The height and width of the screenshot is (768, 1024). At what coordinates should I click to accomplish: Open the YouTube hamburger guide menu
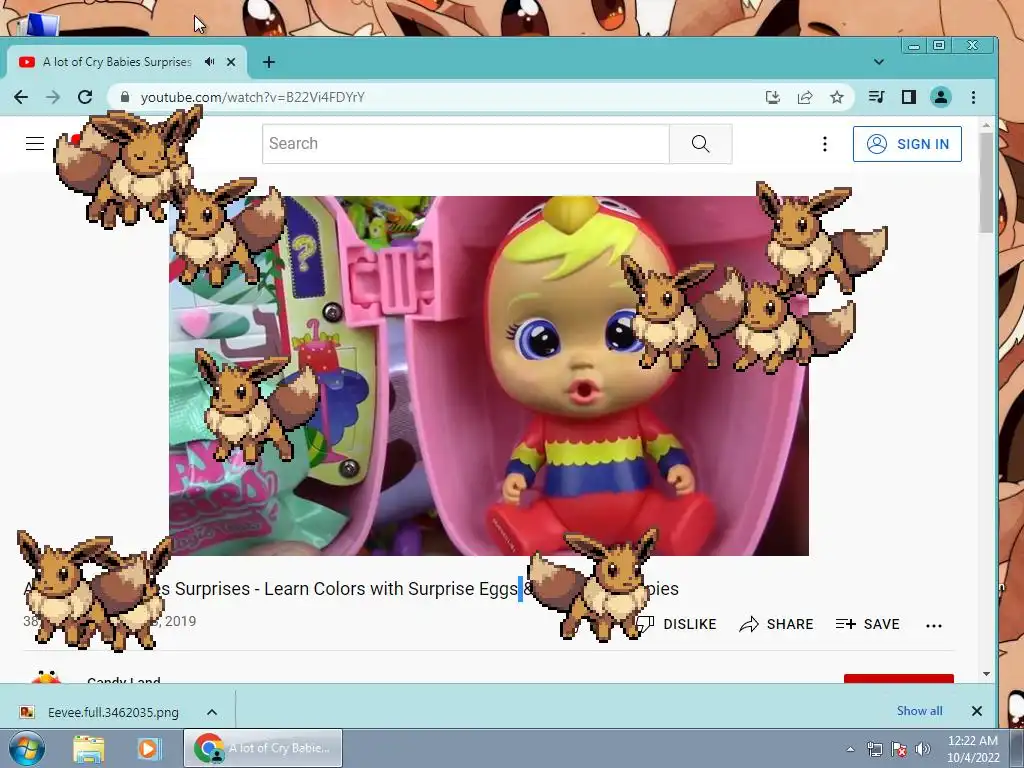coord(35,144)
